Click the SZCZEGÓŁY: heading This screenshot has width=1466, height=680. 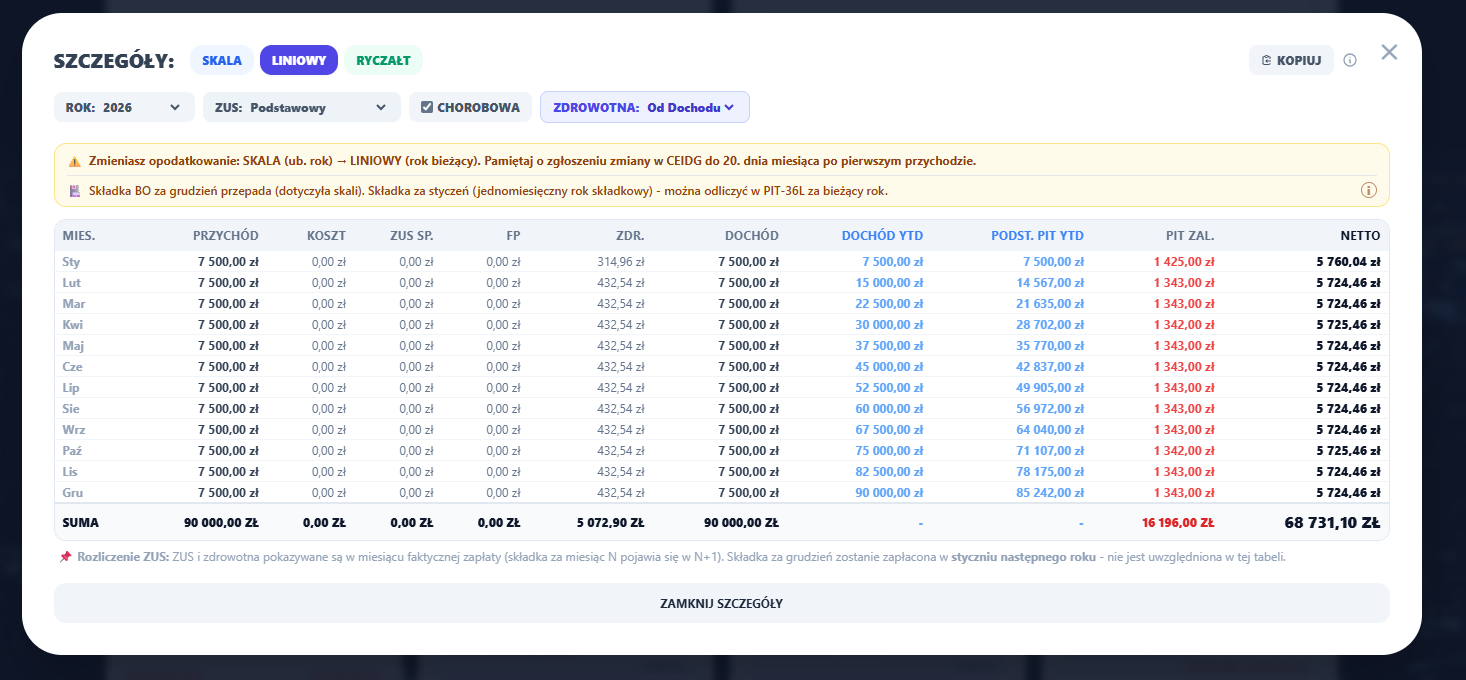114,61
